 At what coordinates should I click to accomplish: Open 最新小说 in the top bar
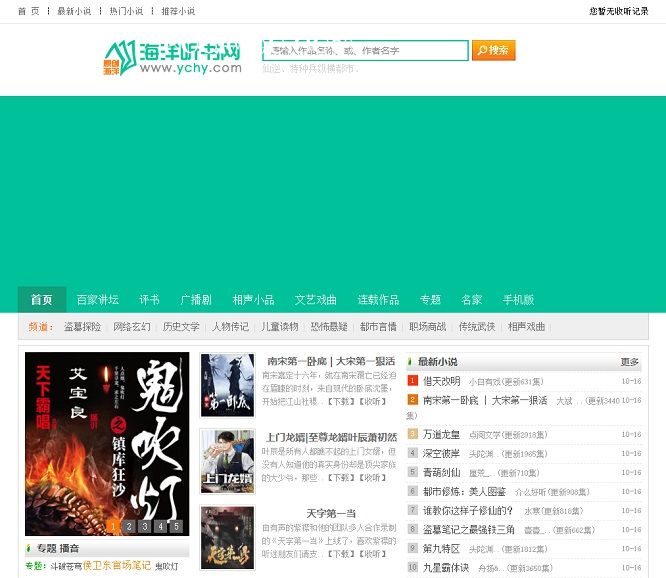[72, 11]
